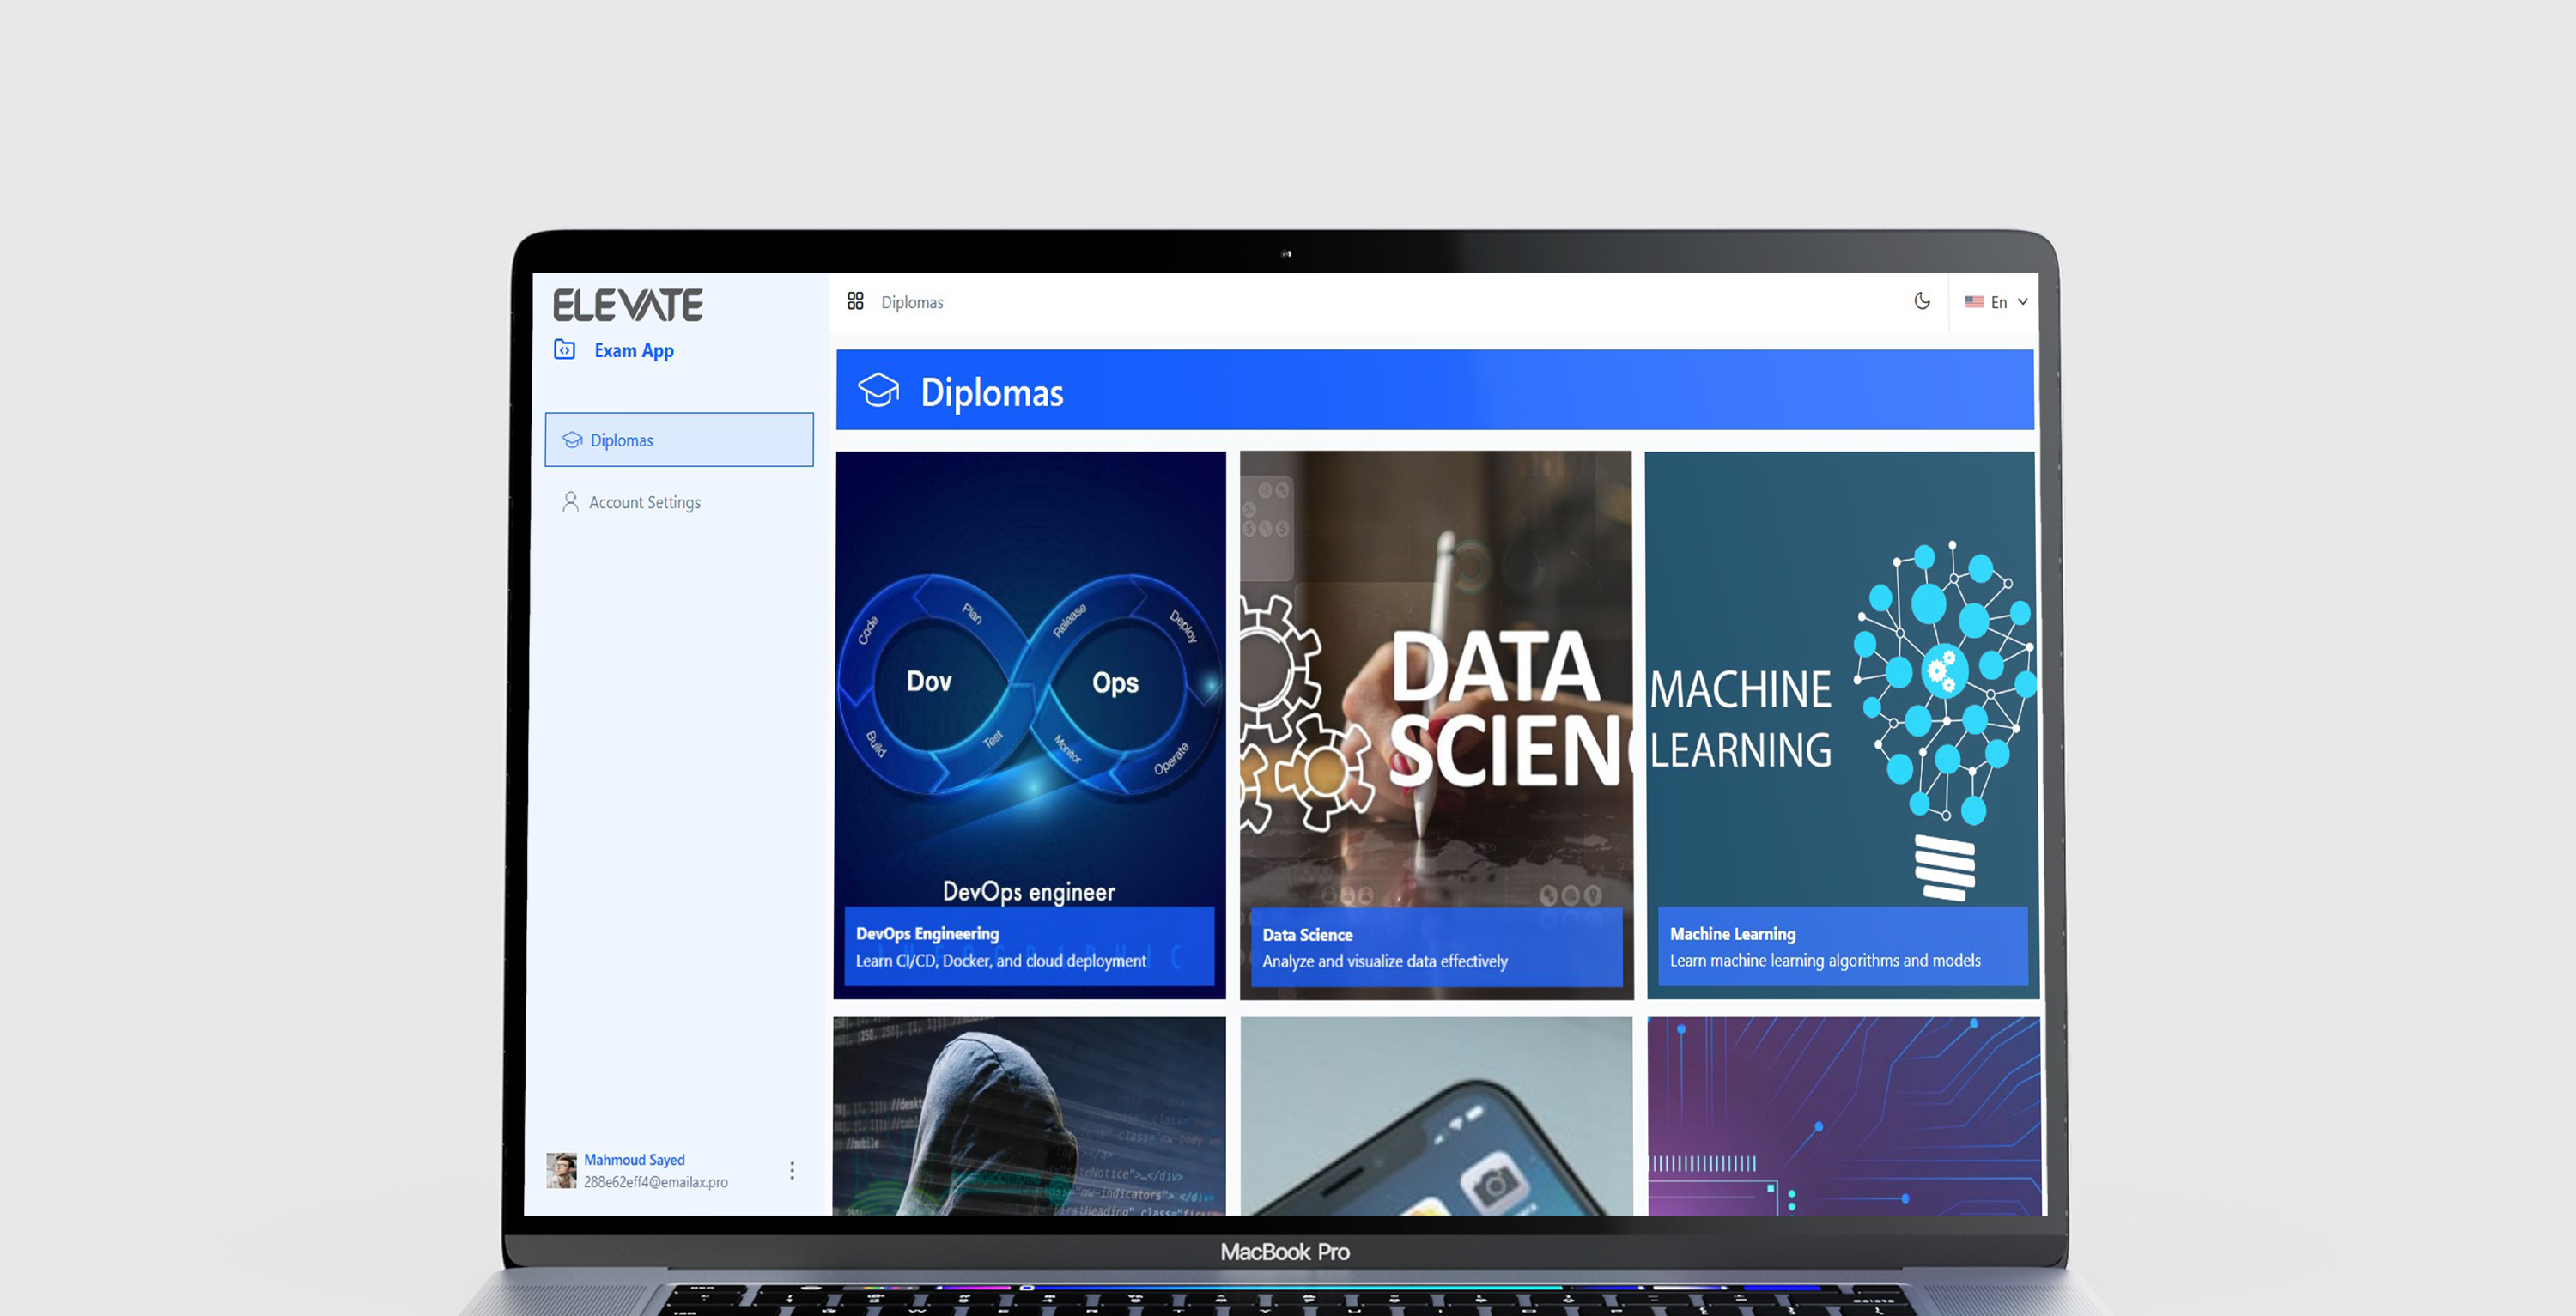Click the graduation cap in Diplomas banner

[878, 390]
